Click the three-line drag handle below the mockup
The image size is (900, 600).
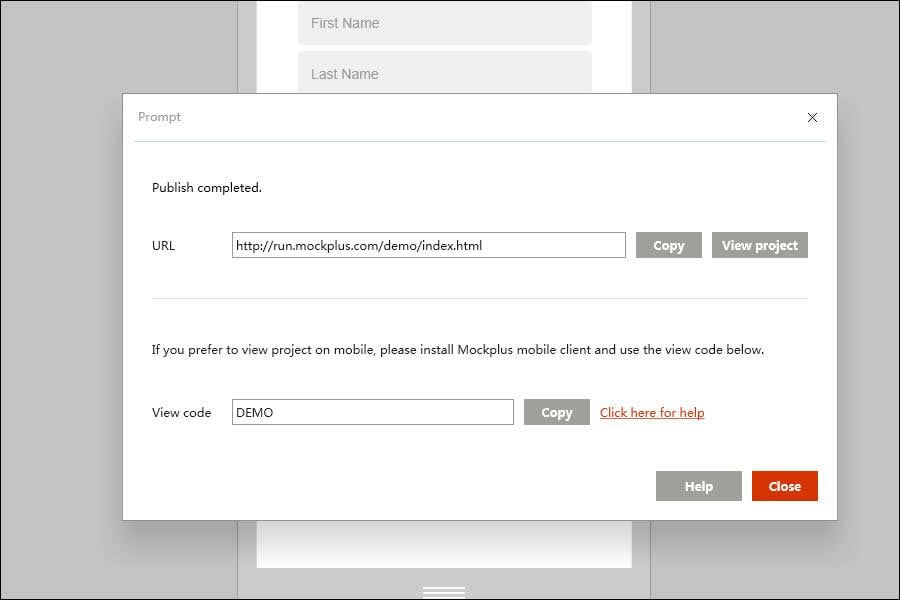(x=444, y=592)
